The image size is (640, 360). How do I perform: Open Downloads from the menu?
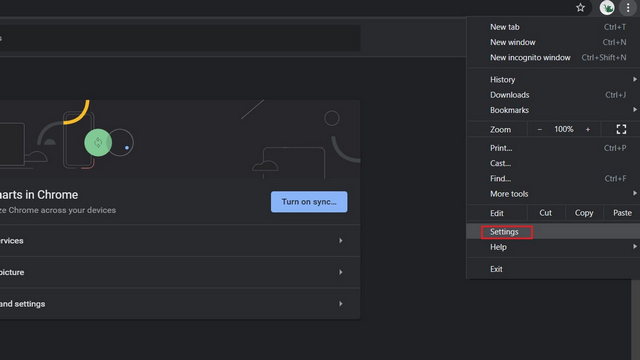click(x=553, y=95)
